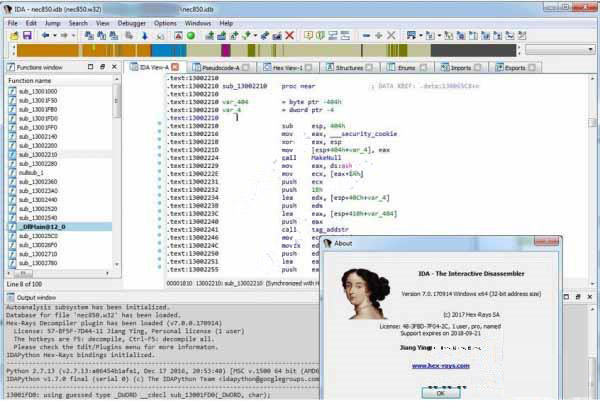Click the red X cancel toolbar icon
The width and height of the screenshot is (600, 401).
(x=289, y=35)
